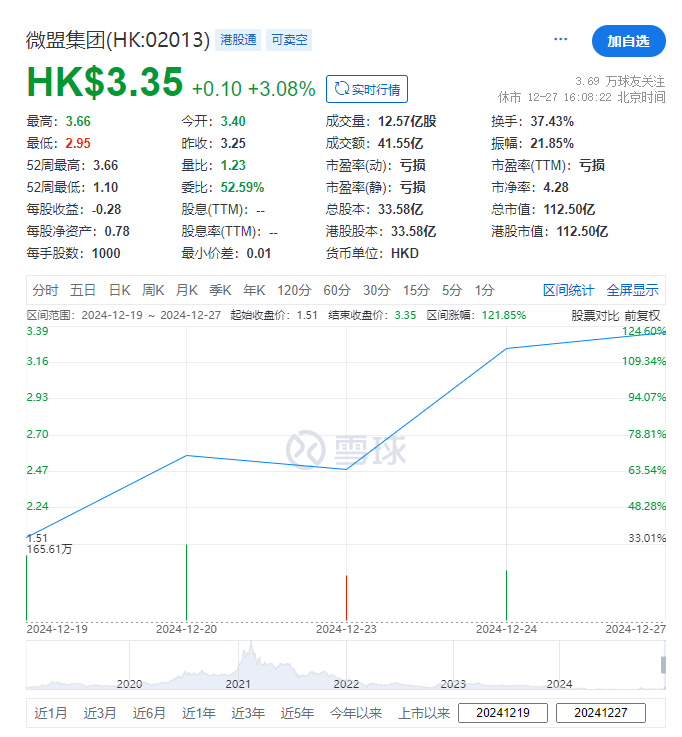The width and height of the screenshot is (682, 737).
Task: Select the 60分 interval tab
Action: point(337,290)
